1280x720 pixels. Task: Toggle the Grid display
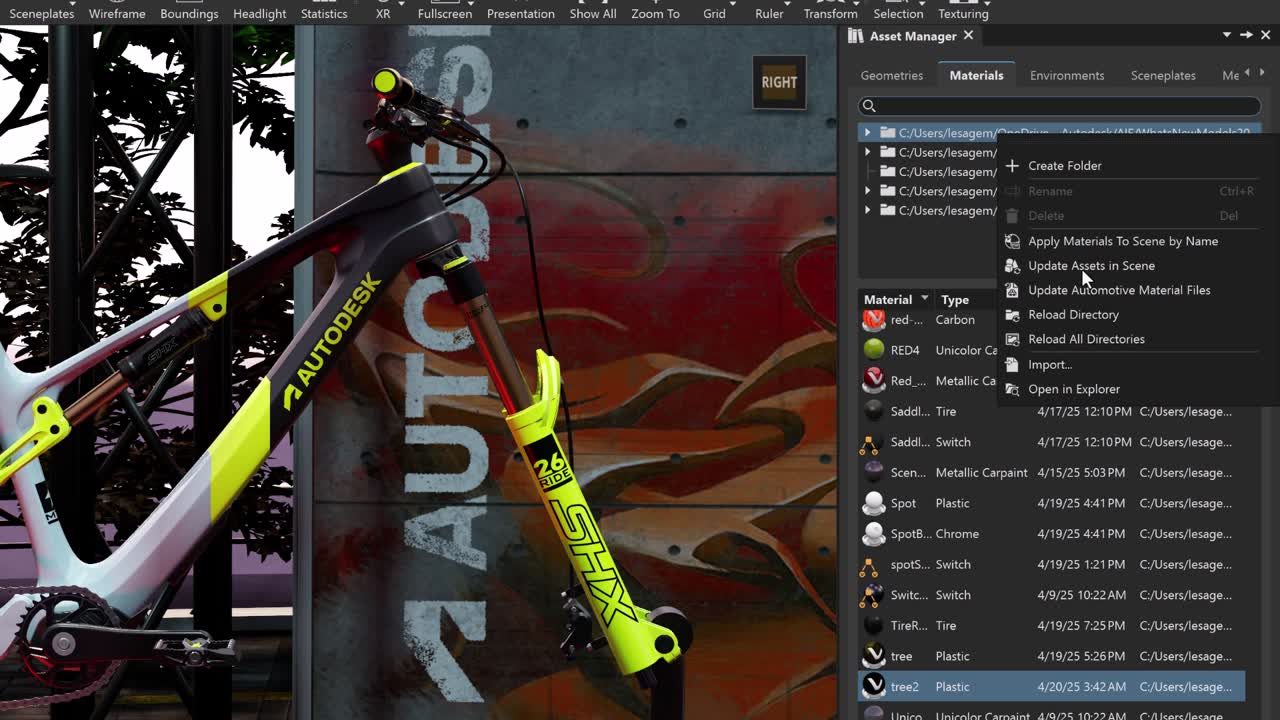click(714, 14)
